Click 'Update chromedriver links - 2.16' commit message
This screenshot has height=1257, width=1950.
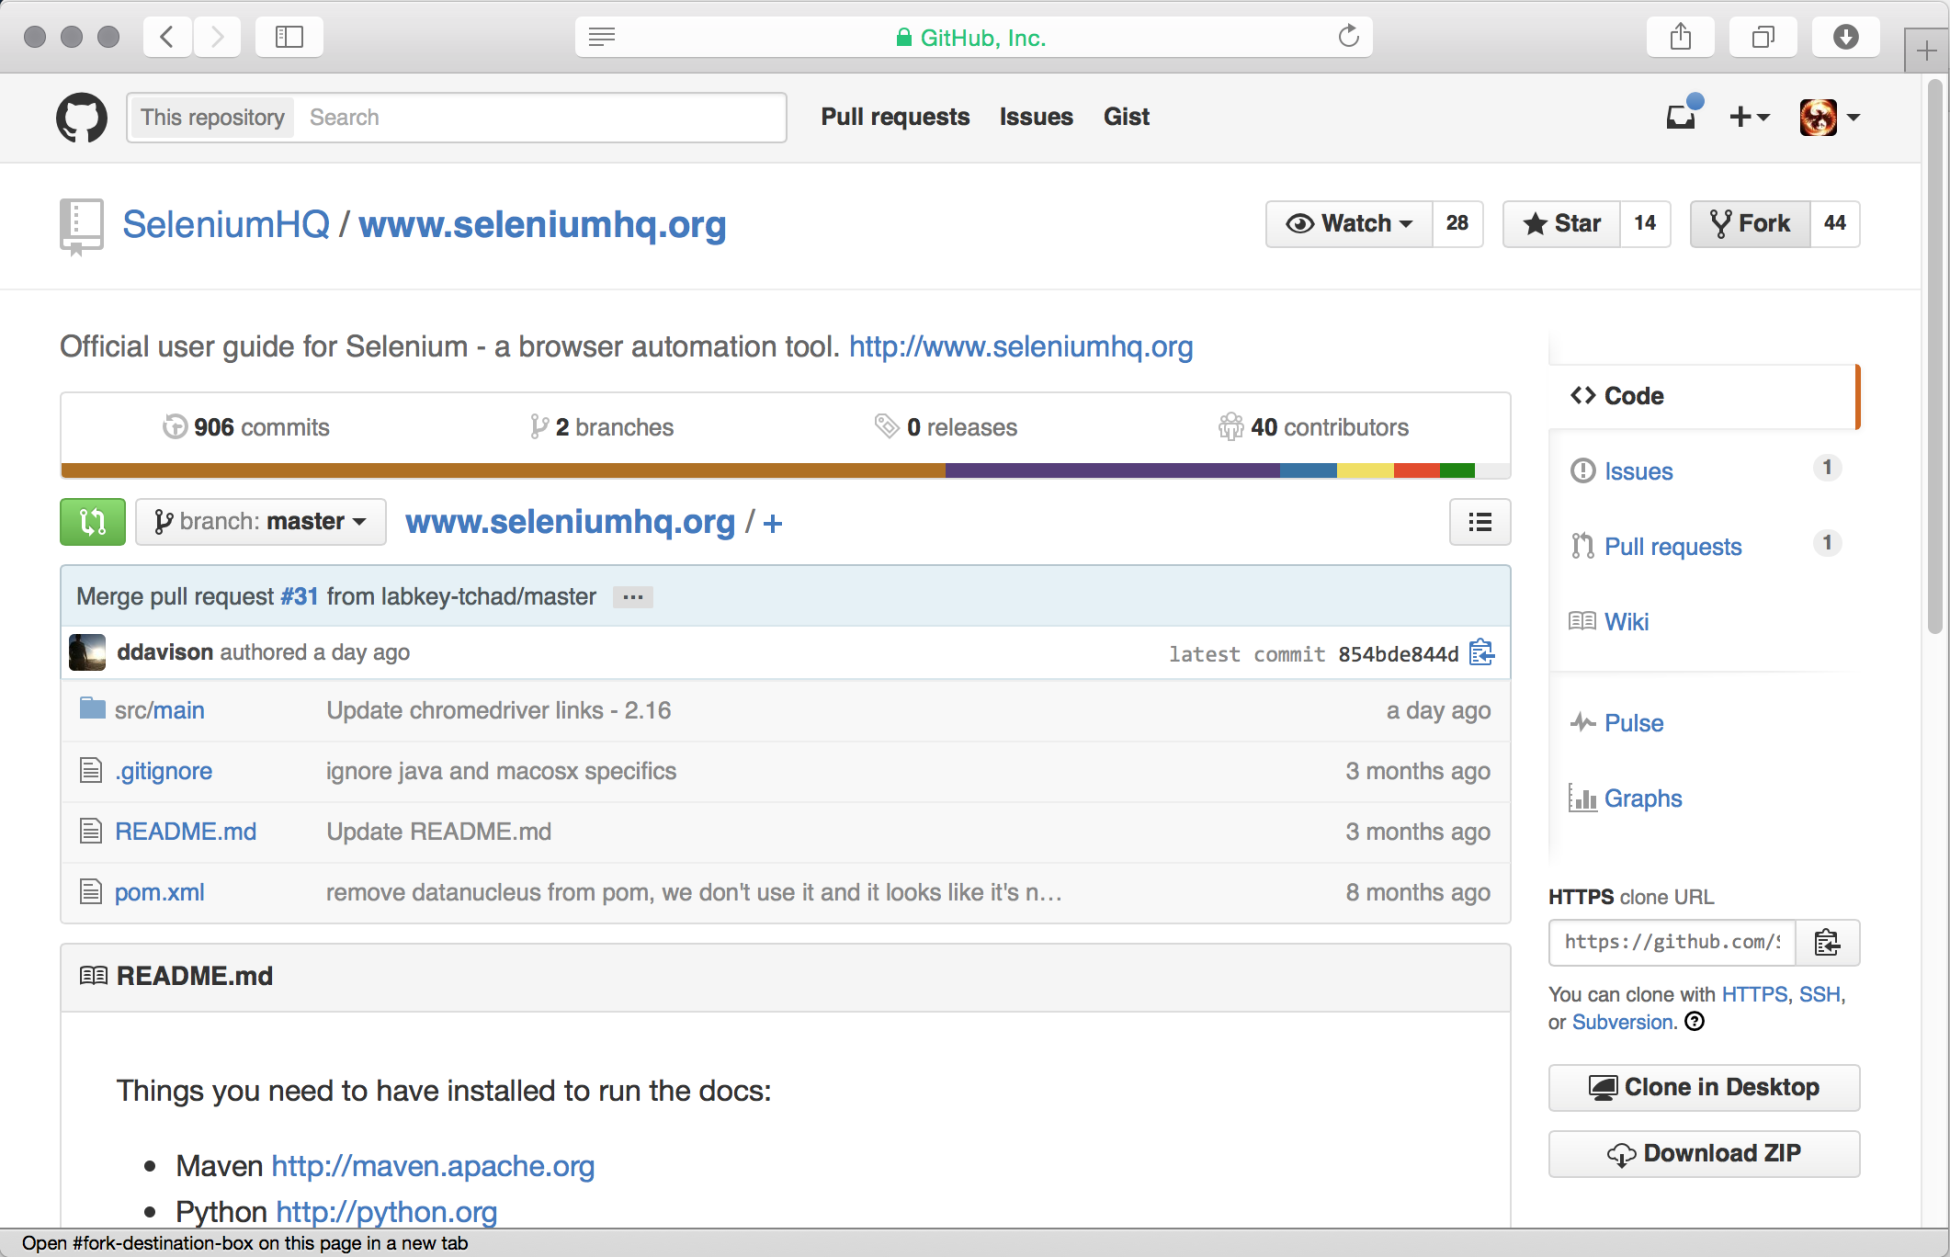498,710
